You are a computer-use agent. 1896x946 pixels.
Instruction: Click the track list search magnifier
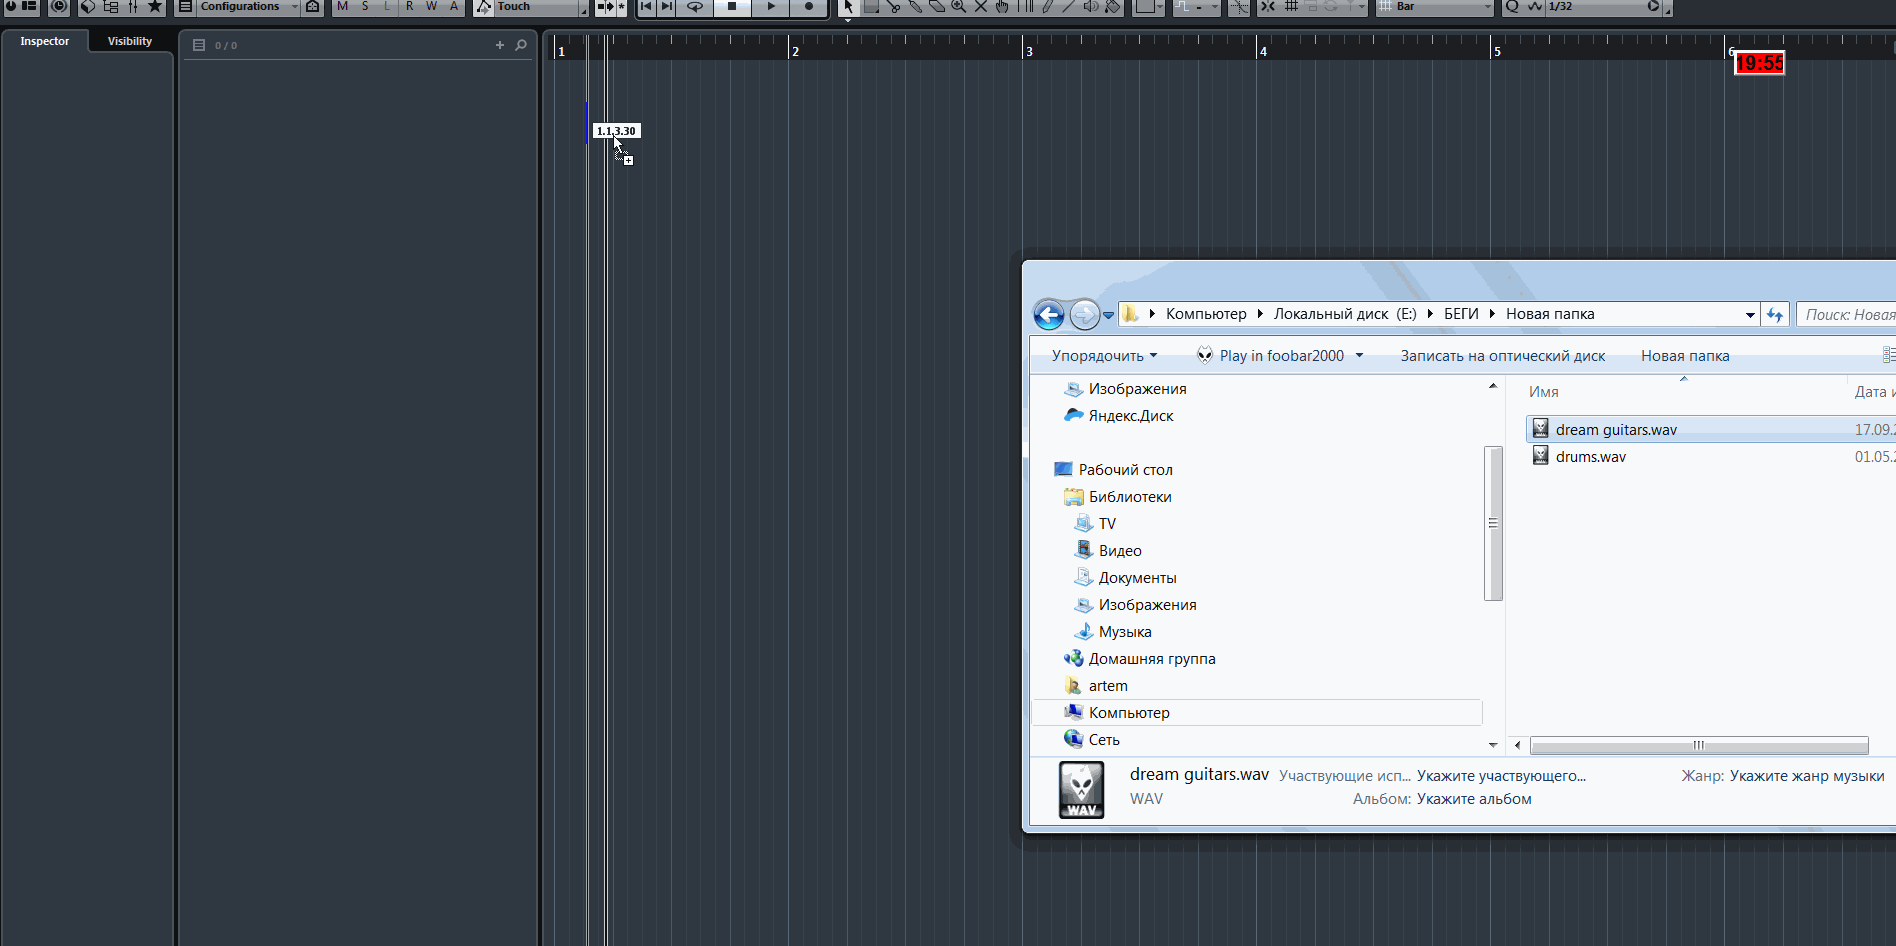pyautogui.click(x=521, y=45)
